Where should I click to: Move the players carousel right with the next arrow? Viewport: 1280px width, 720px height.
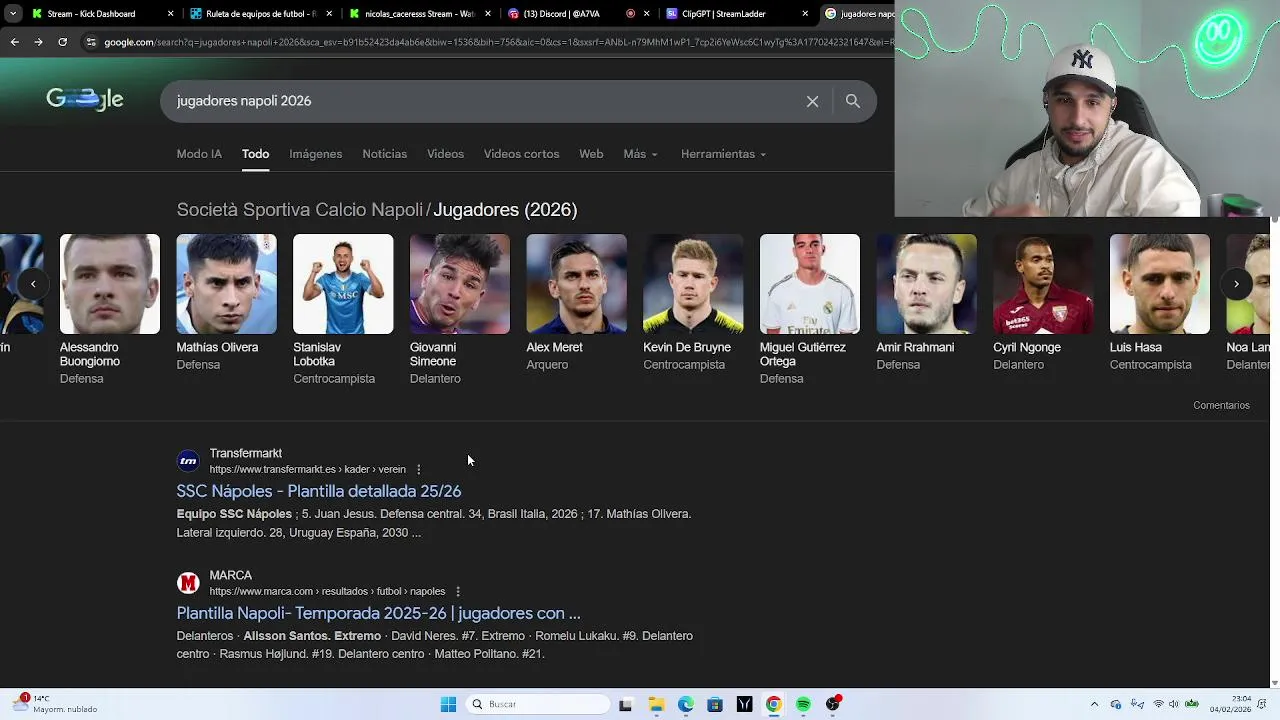point(1236,284)
